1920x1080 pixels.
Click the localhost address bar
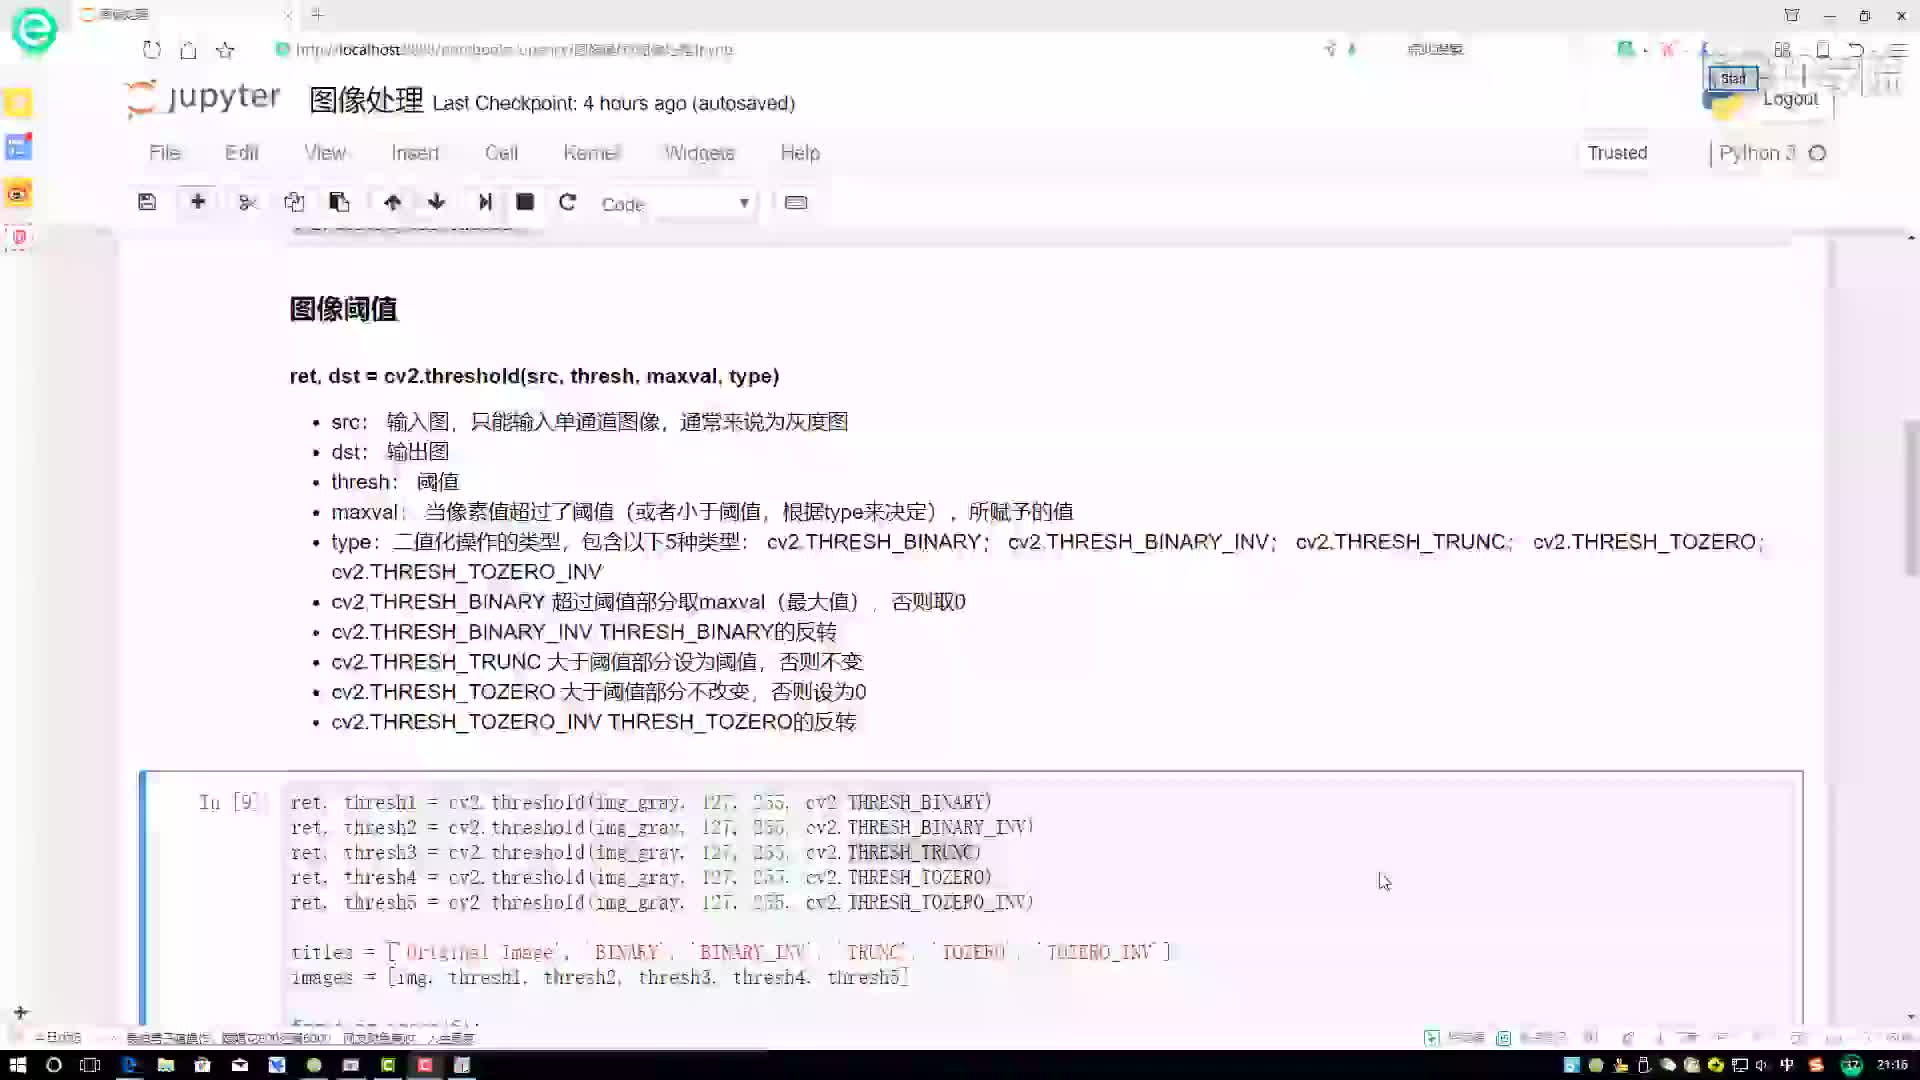tap(514, 49)
